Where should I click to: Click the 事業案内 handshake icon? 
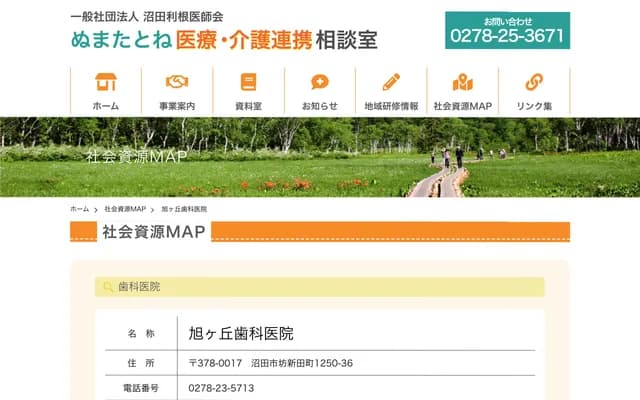coord(177,82)
